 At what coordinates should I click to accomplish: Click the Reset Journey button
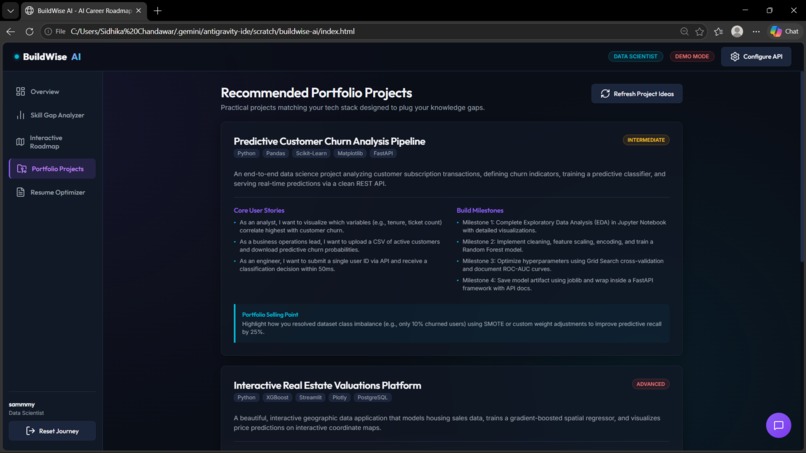pyautogui.click(x=52, y=431)
